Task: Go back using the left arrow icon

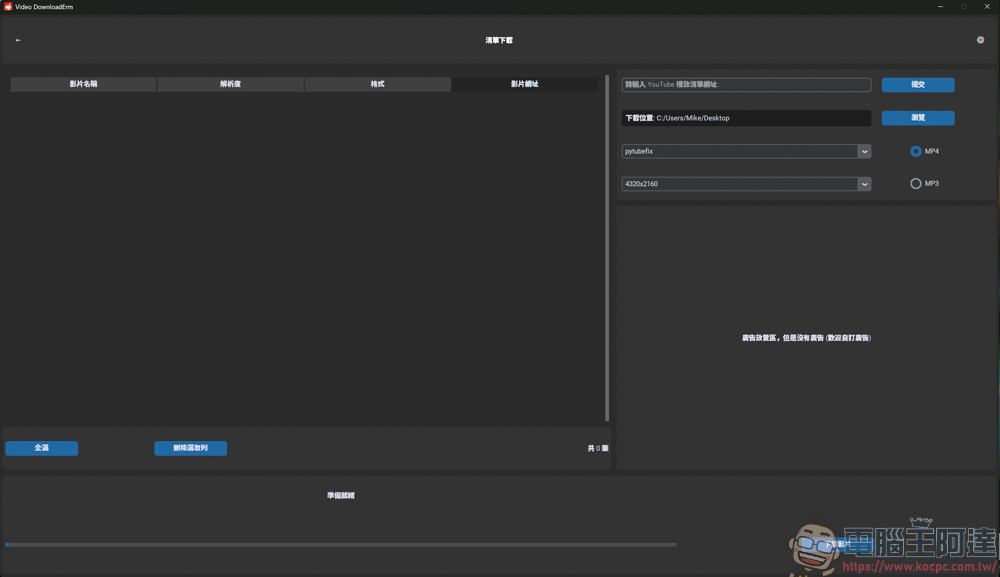Action: pos(18,40)
